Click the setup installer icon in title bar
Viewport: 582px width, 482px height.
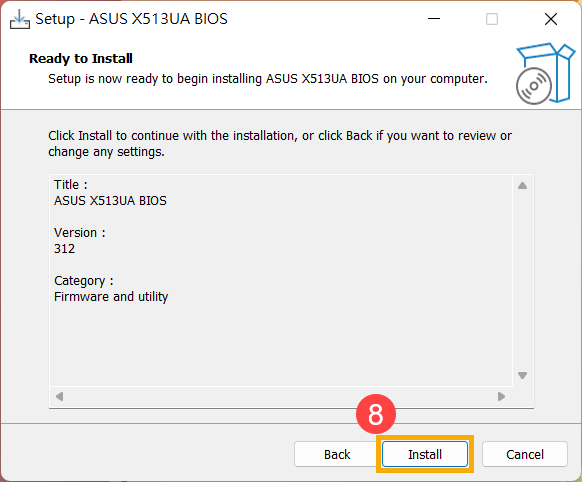20,19
